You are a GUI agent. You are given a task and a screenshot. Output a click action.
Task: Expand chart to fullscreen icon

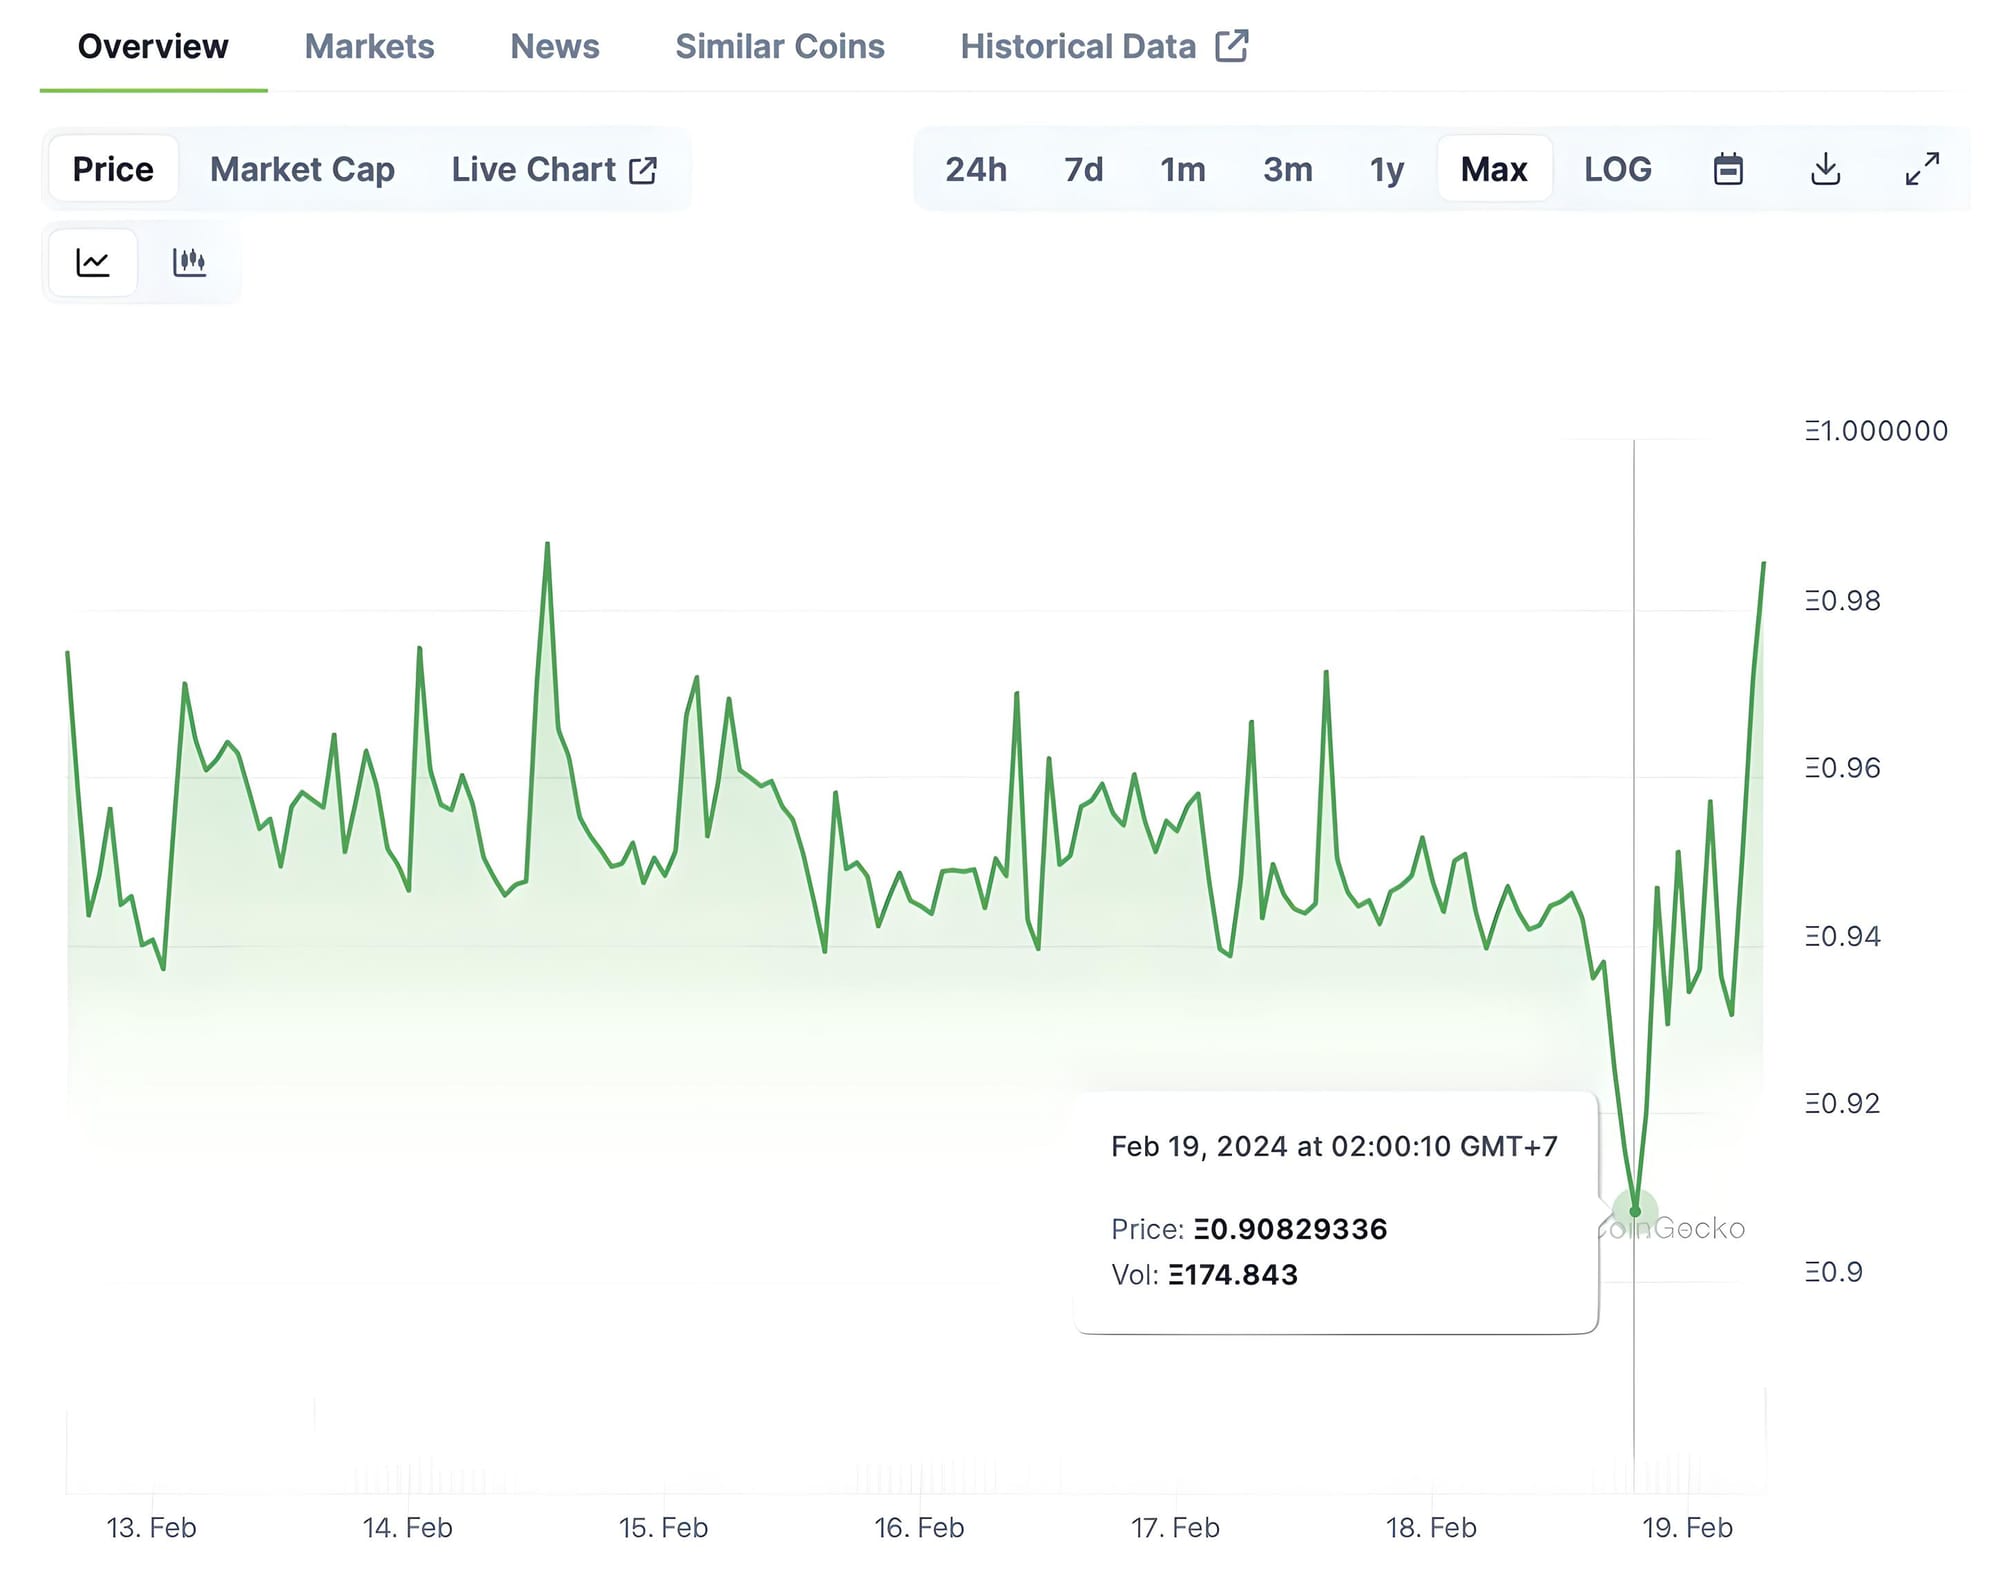(1922, 169)
